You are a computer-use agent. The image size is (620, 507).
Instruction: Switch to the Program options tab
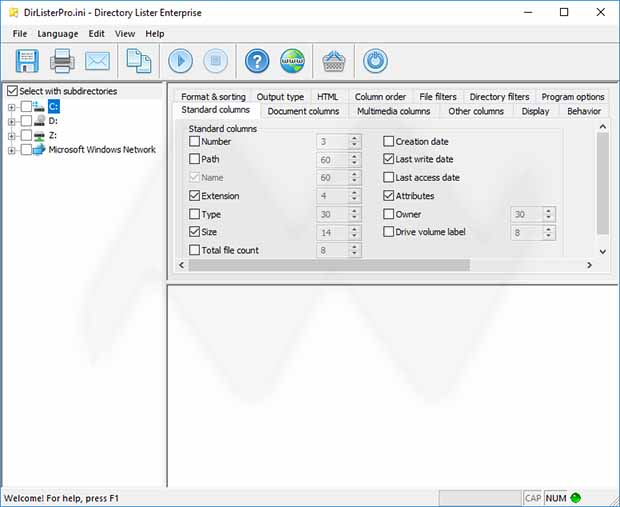[573, 97]
